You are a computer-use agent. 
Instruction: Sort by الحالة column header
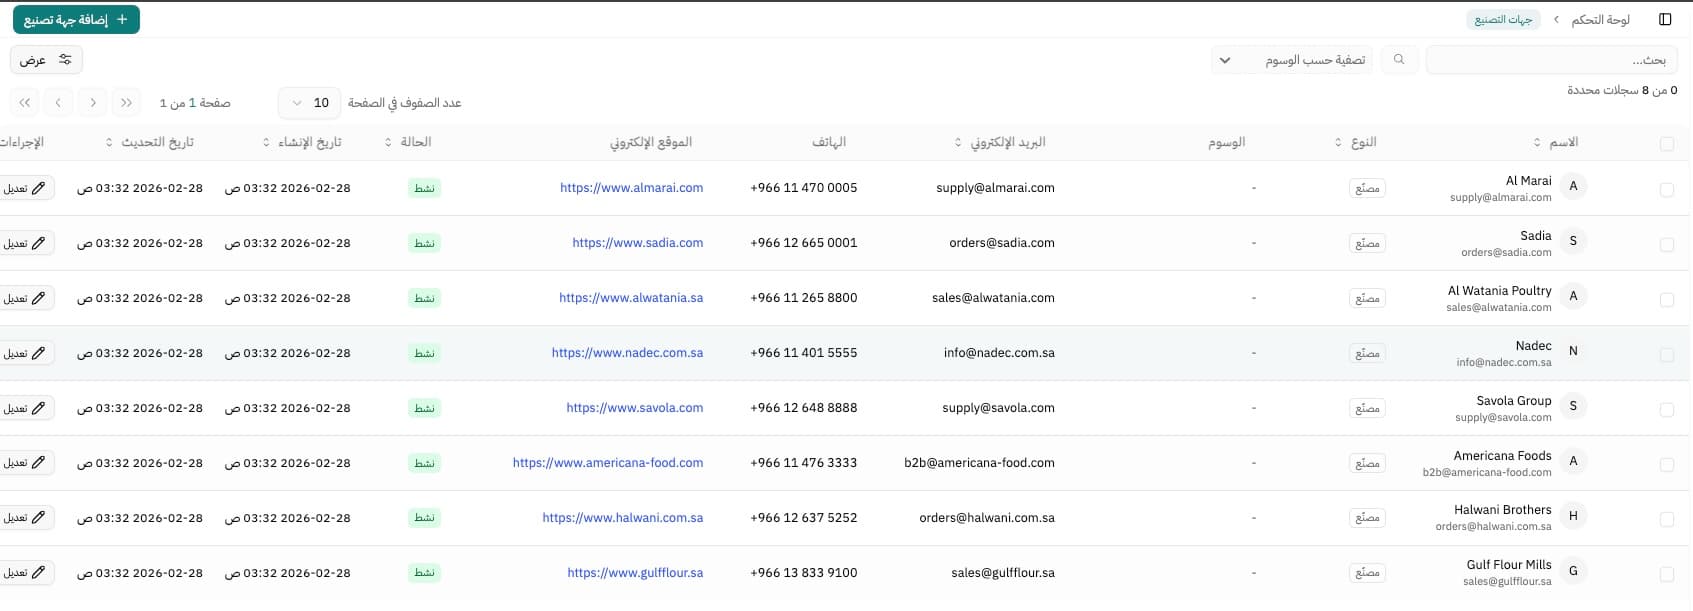(x=408, y=142)
